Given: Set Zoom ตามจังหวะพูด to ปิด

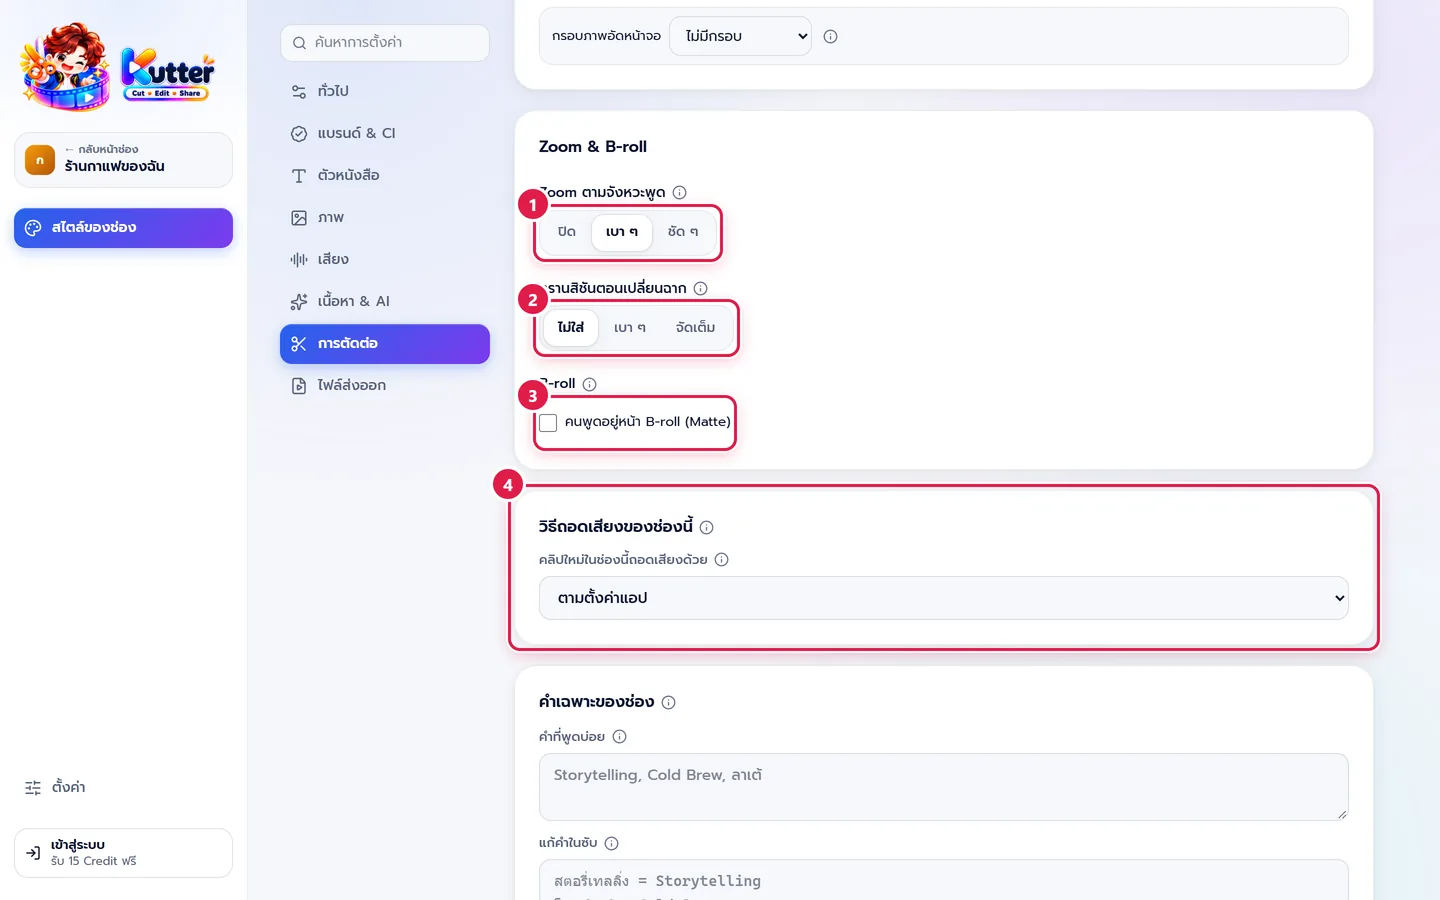Looking at the screenshot, I should 567,232.
